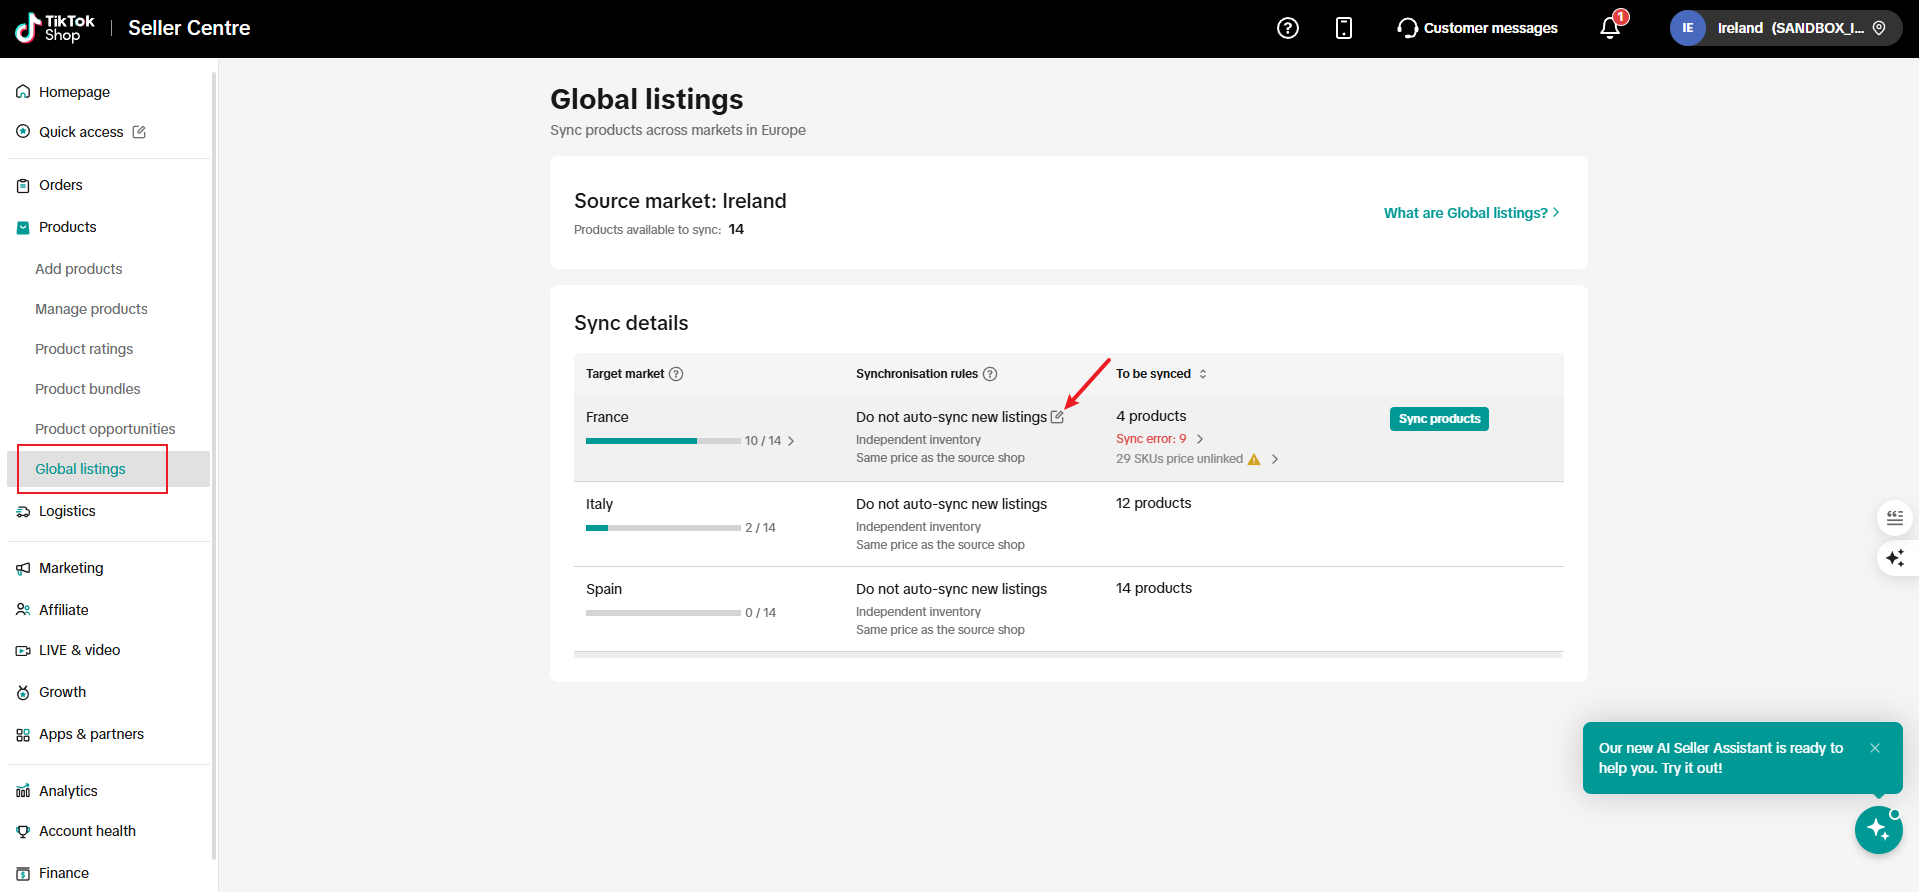Click the Orders clipboard icon
Screen dimensions: 1919x892
23,185
